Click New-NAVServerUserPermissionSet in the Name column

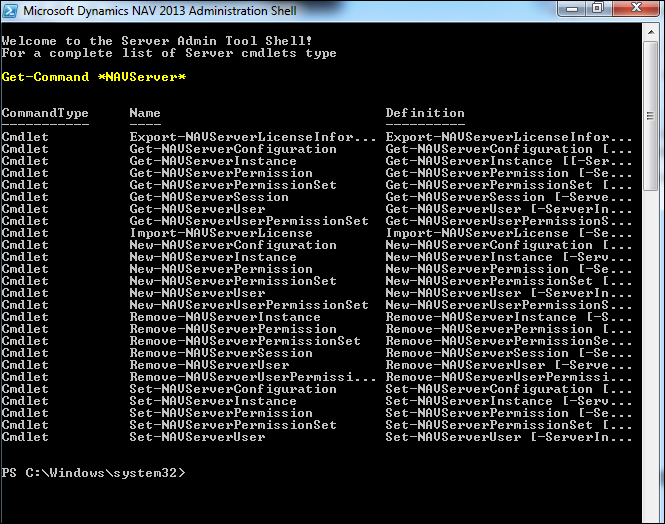(249, 305)
